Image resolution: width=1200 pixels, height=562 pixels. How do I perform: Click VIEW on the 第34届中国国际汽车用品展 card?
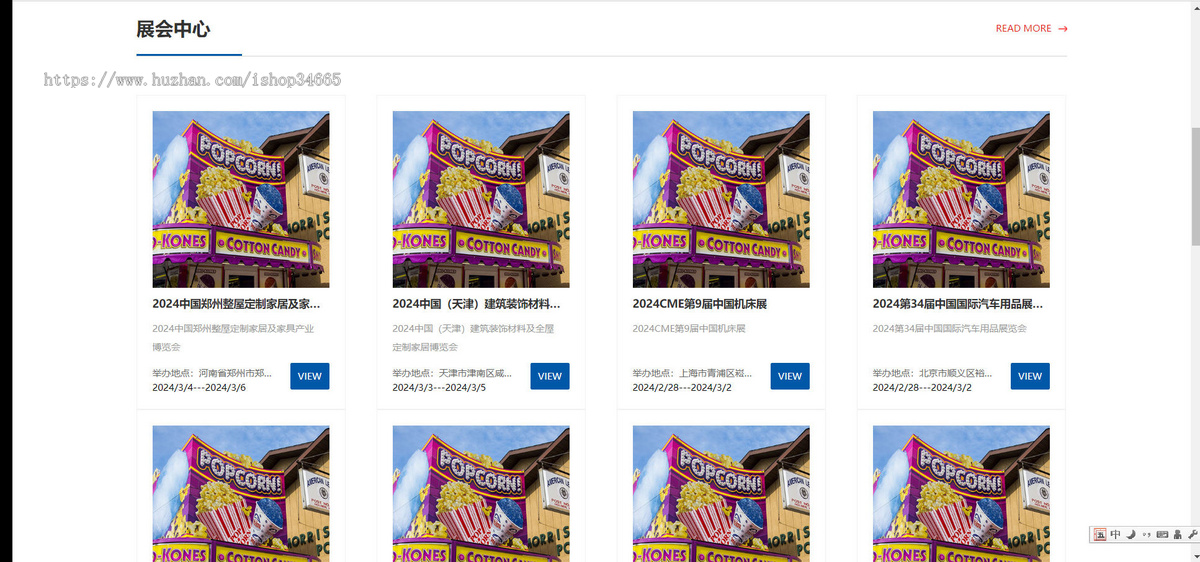pyautogui.click(x=1030, y=376)
